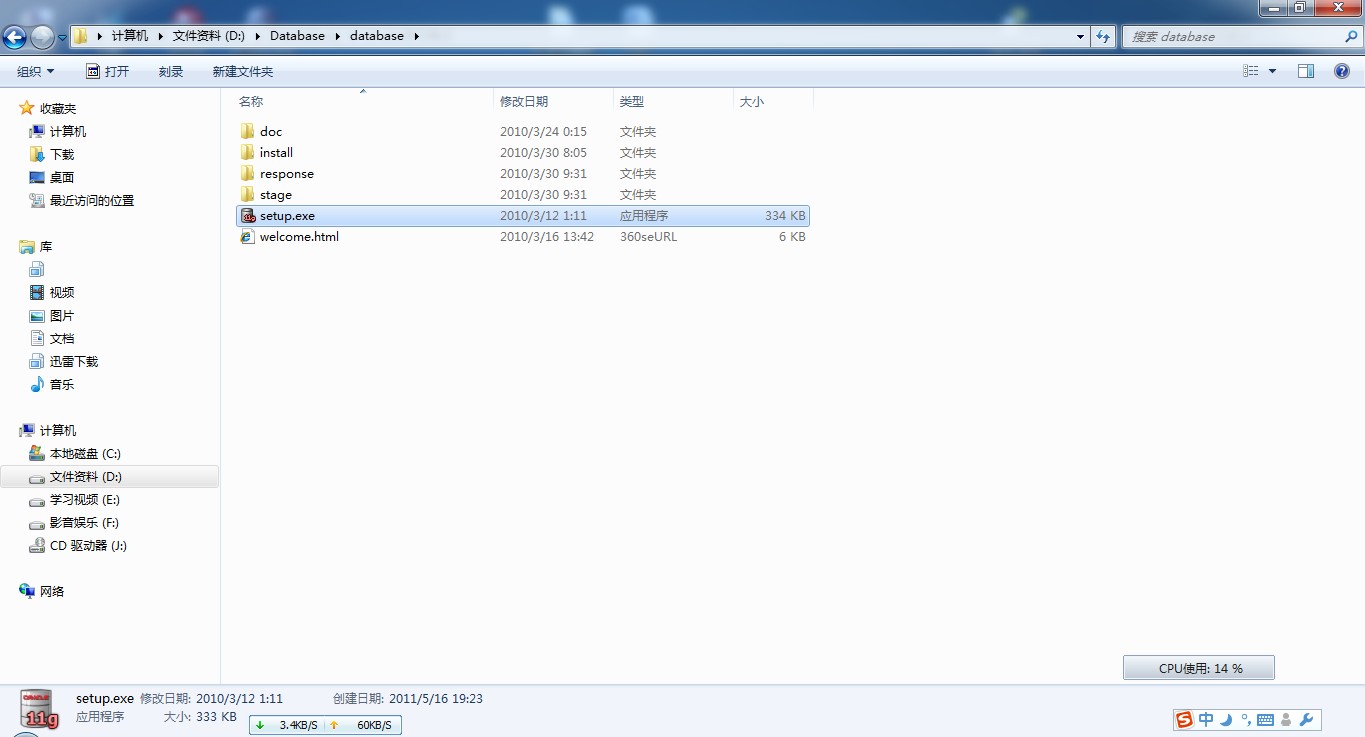Open Help via the question mark icon
The width and height of the screenshot is (1365, 737).
(1342, 71)
